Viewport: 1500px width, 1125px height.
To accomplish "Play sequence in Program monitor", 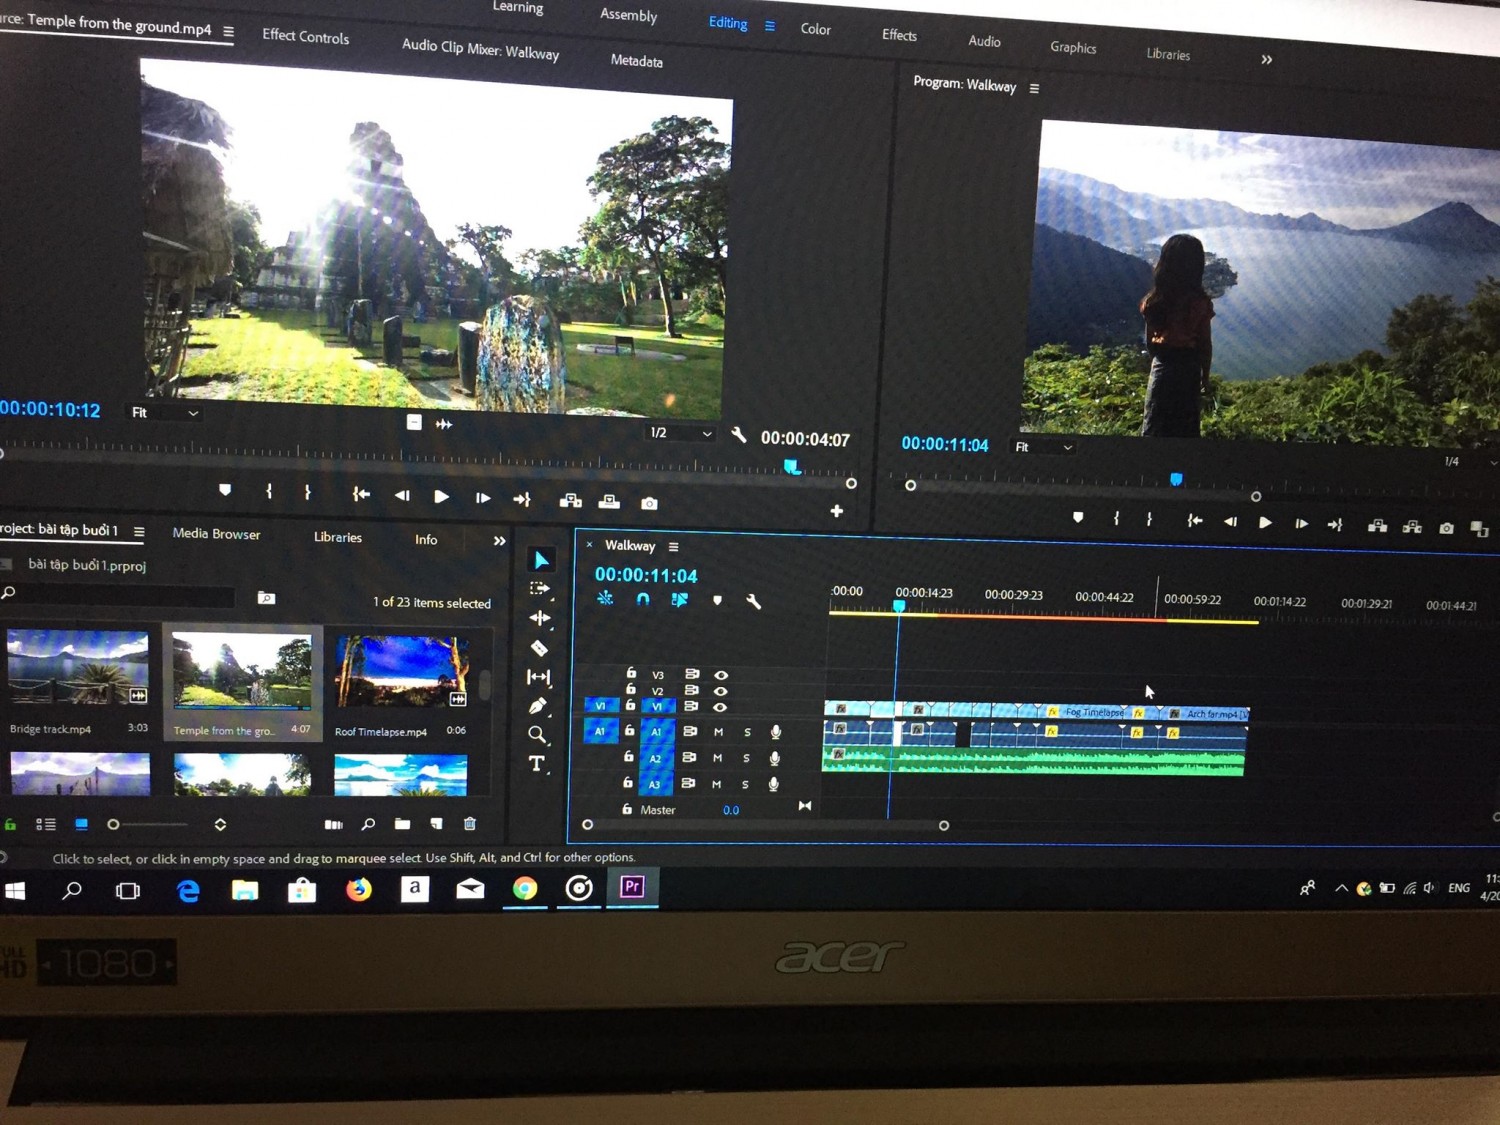I will [x=1265, y=522].
